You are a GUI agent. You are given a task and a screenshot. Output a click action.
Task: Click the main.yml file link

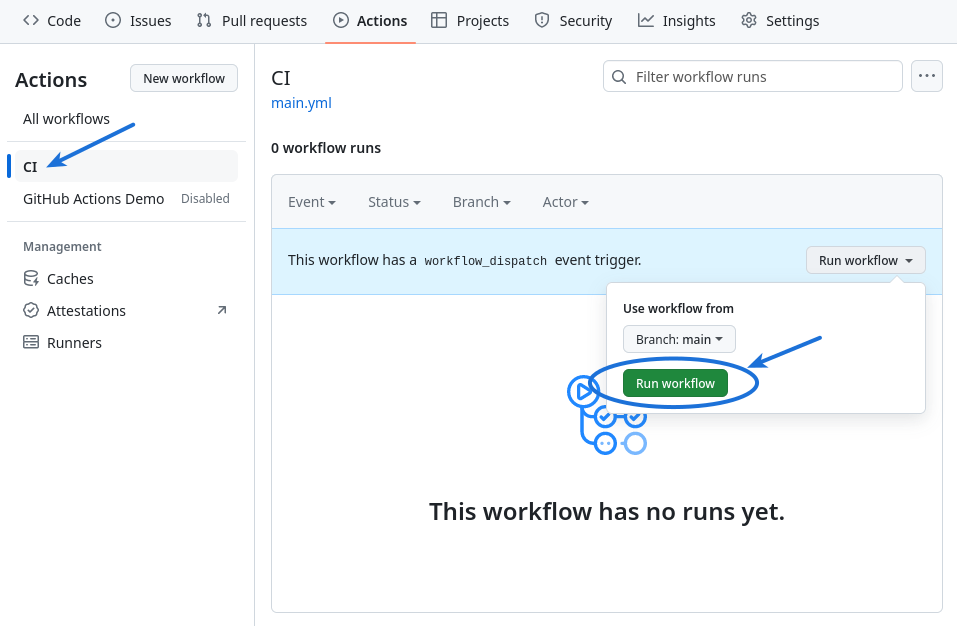pos(301,103)
